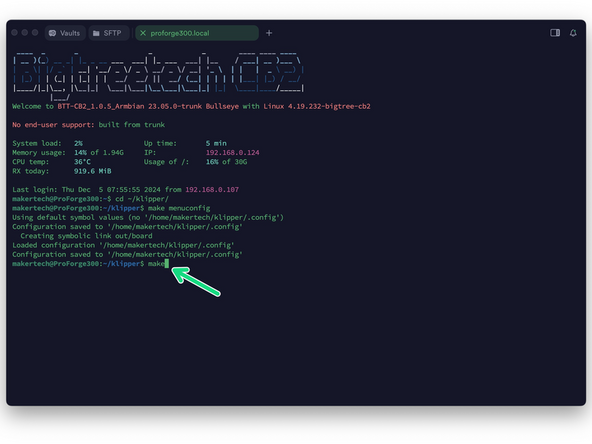
Task: Click the 'Loaded configuration' output line
Action: pos(123,245)
